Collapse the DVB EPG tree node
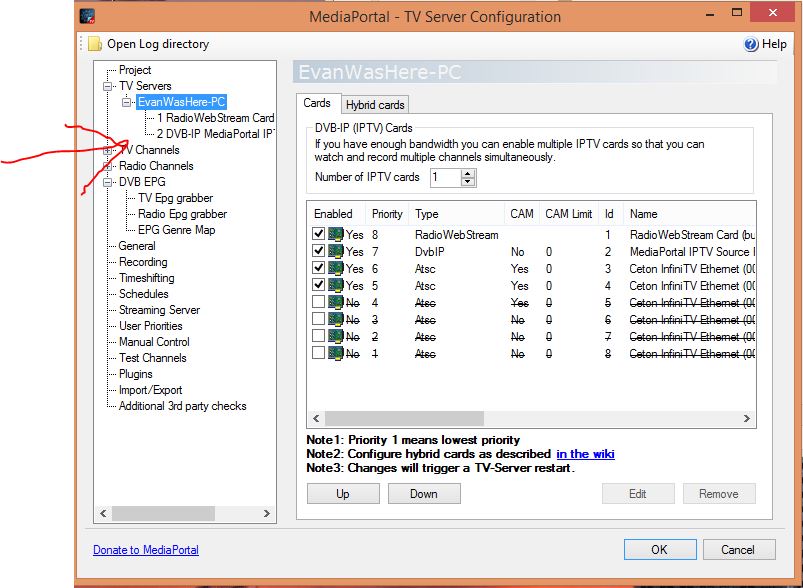The image size is (803, 588). [108, 182]
